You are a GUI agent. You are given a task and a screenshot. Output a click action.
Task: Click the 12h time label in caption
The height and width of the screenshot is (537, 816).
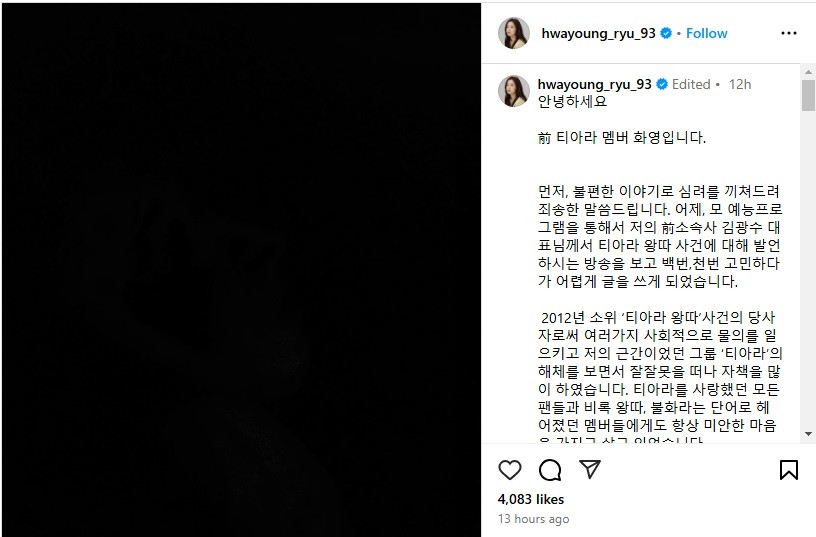(x=740, y=84)
